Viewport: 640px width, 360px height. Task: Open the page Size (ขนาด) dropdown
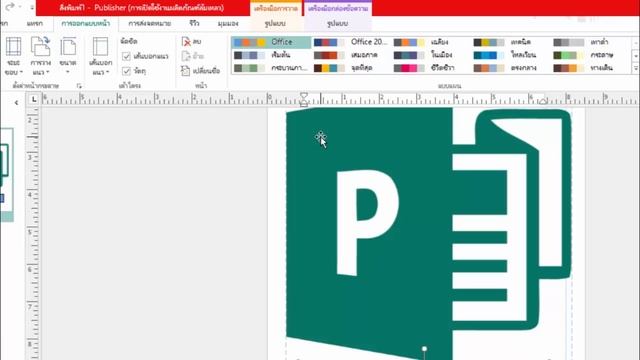68,56
